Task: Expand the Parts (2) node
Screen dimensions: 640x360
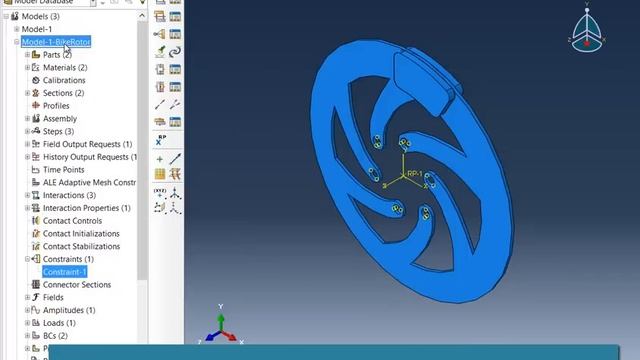Action: pos(27,54)
